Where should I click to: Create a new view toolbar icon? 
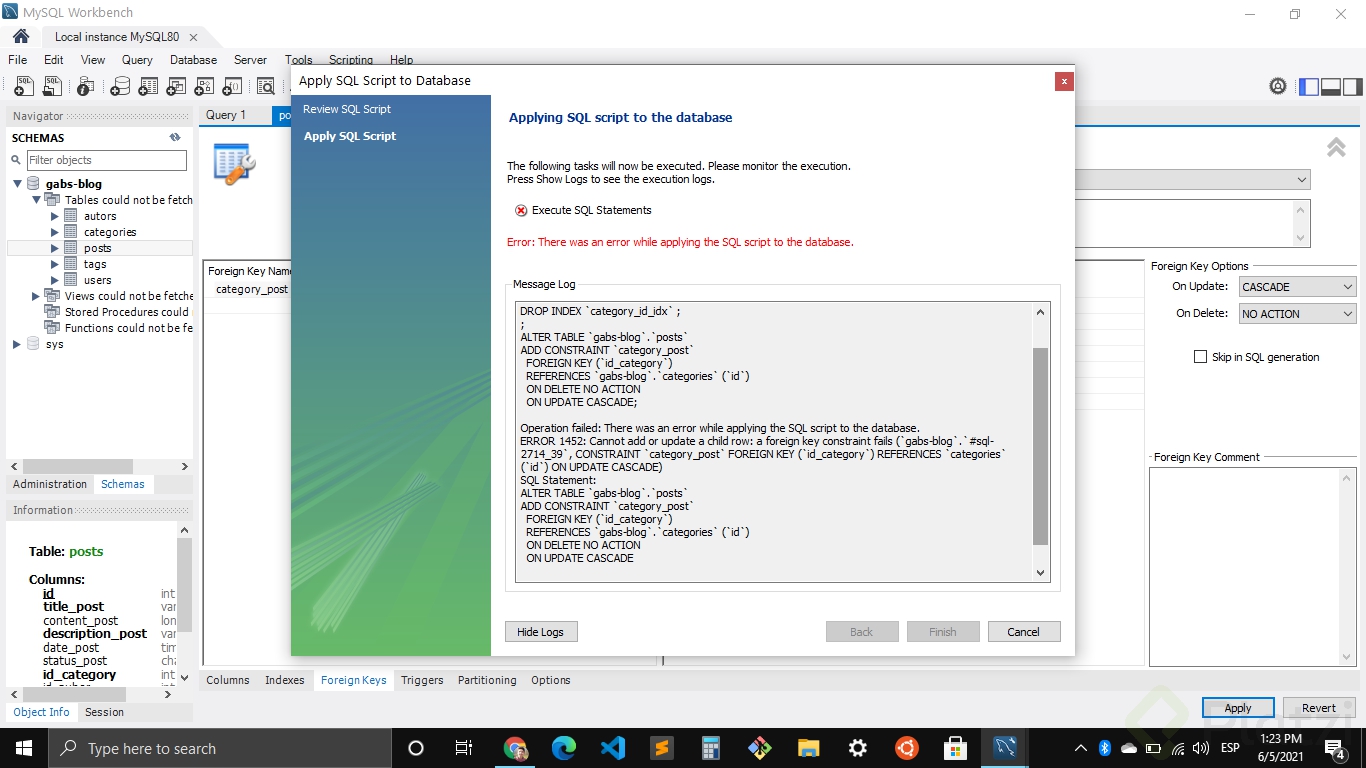pos(176,87)
